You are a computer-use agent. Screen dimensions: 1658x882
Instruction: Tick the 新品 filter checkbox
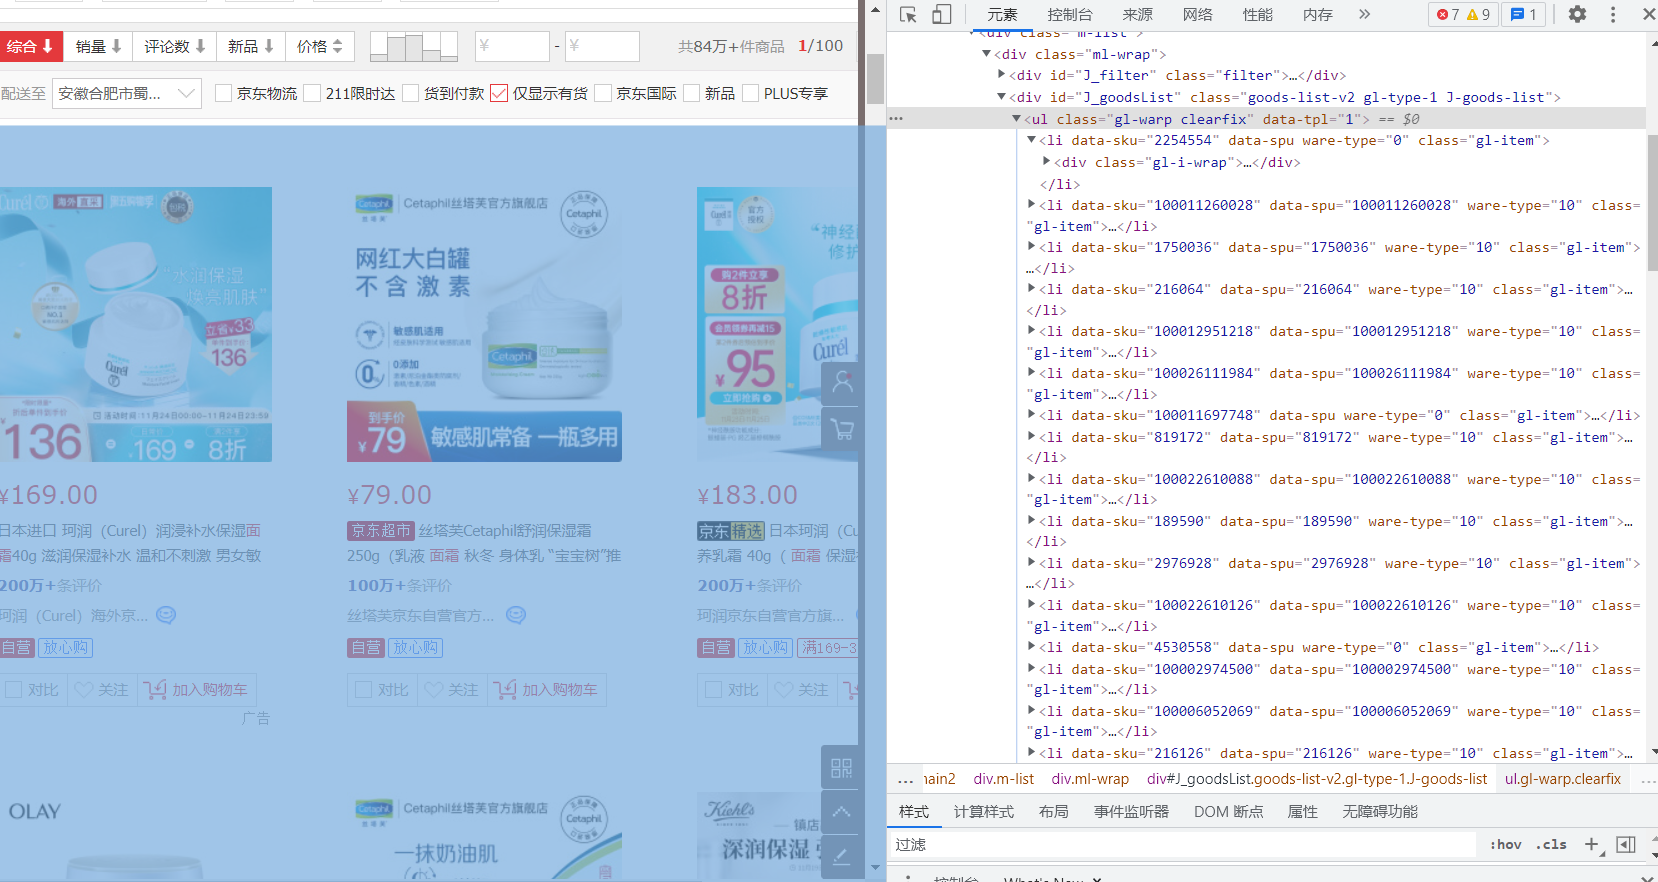tap(692, 93)
